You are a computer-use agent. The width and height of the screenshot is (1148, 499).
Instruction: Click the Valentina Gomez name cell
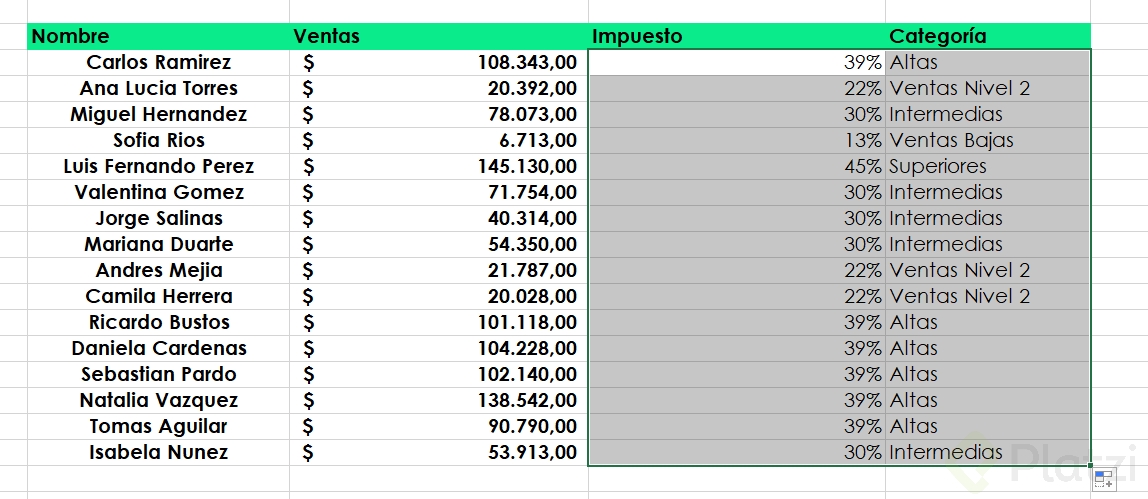pyautogui.click(x=158, y=192)
